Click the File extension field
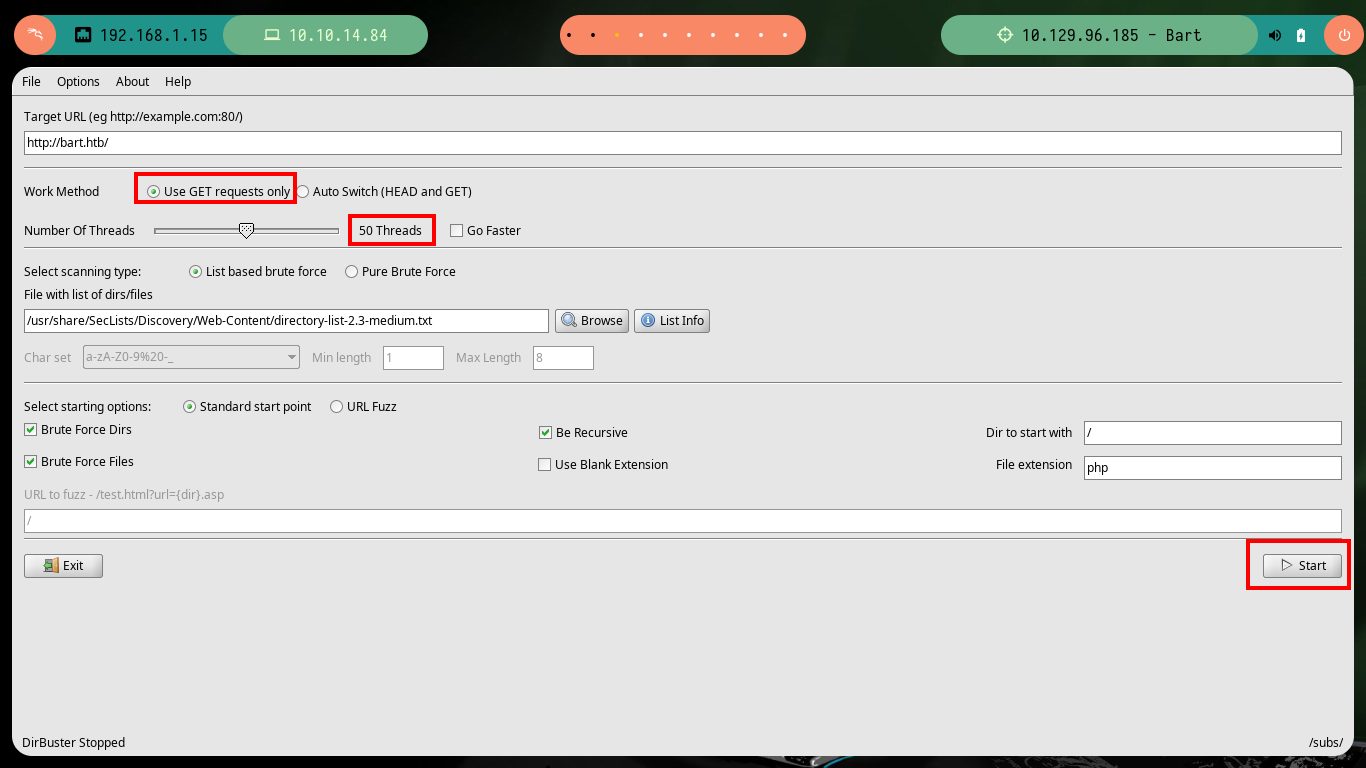Image resolution: width=1366 pixels, height=768 pixels. (1212, 467)
